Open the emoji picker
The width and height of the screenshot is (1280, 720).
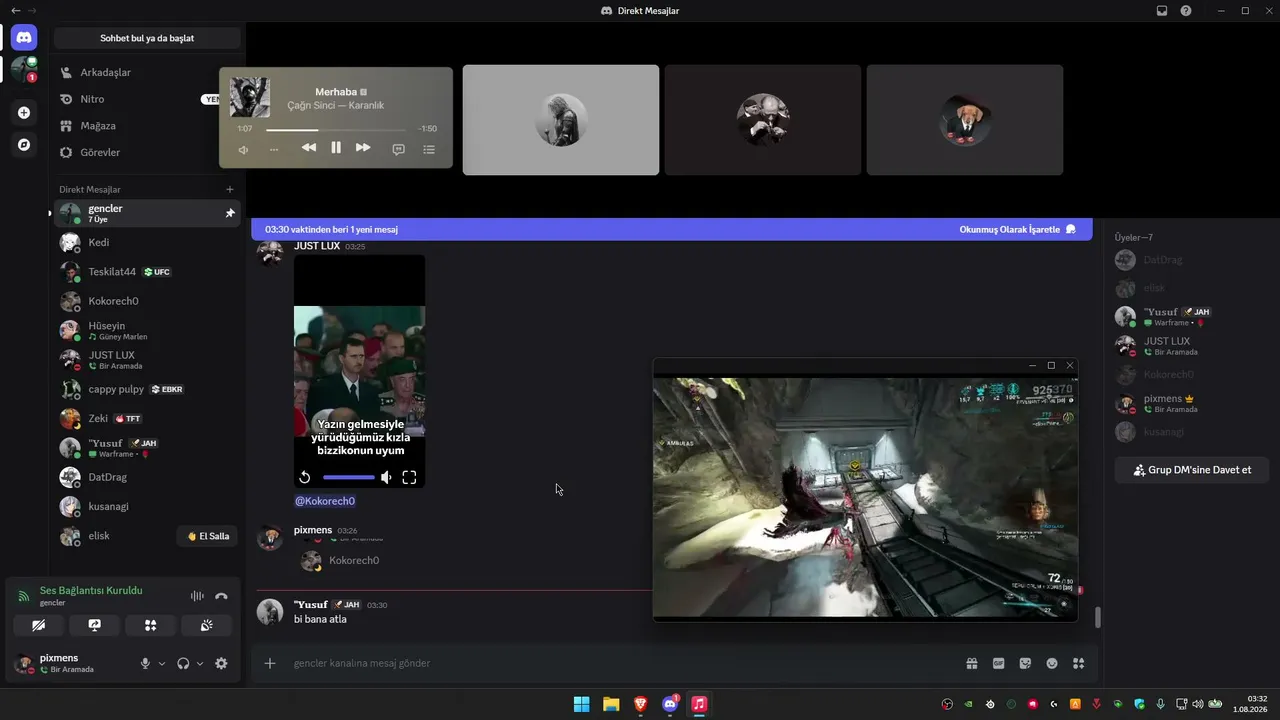[1052, 663]
